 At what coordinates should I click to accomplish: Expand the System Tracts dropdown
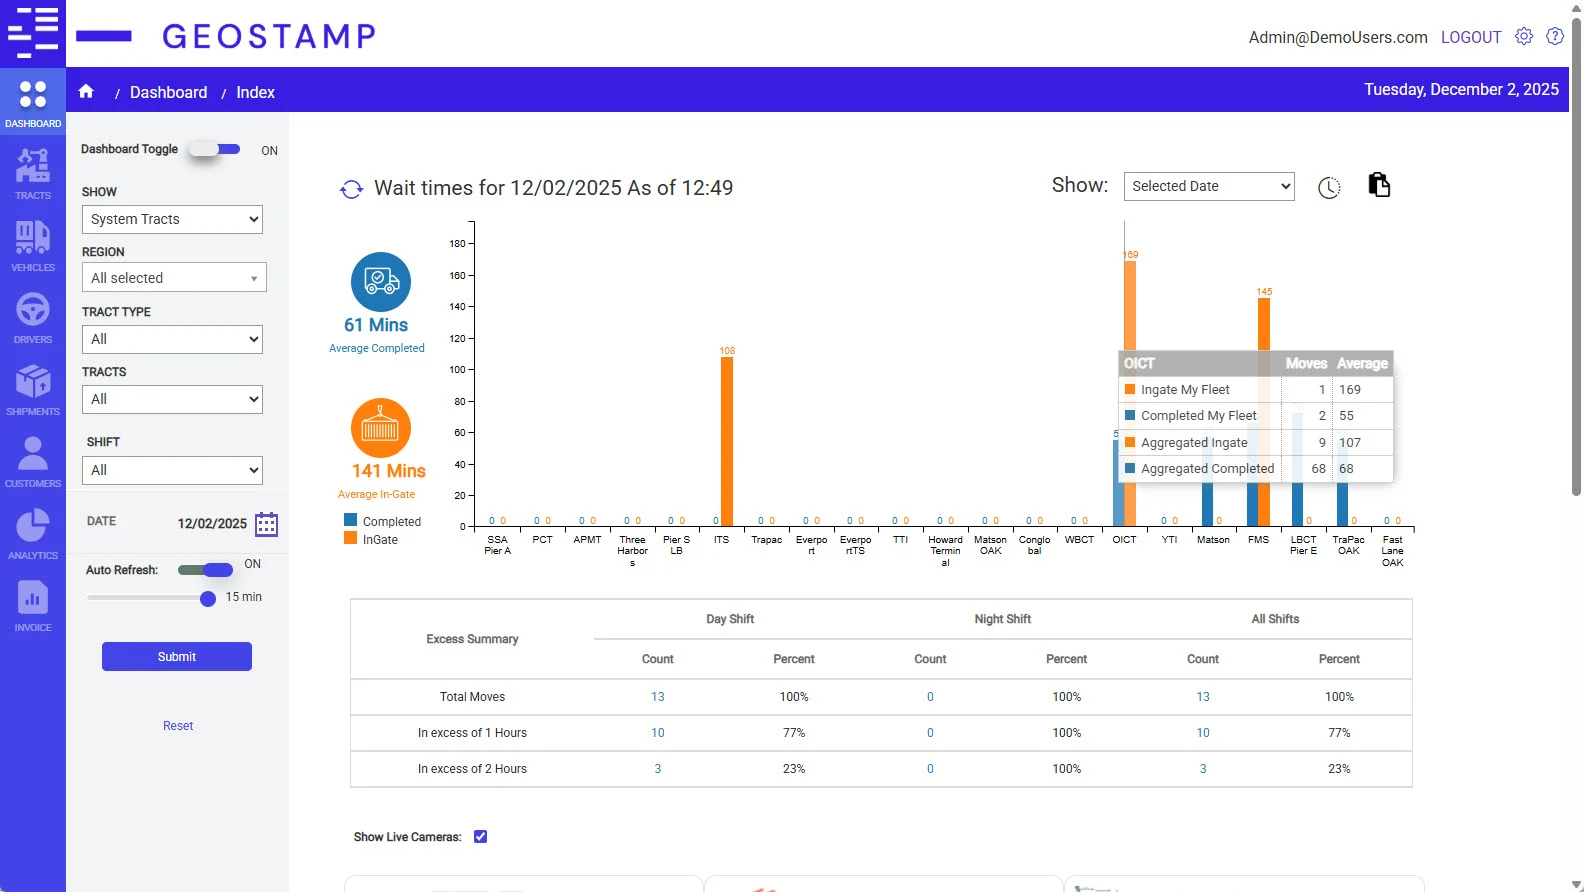pyautogui.click(x=172, y=219)
